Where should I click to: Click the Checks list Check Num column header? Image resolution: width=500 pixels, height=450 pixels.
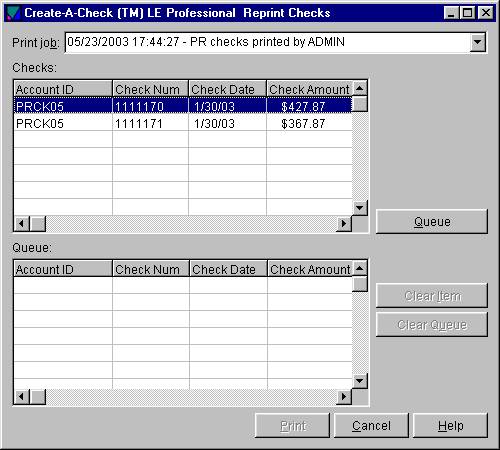point(150,89)
